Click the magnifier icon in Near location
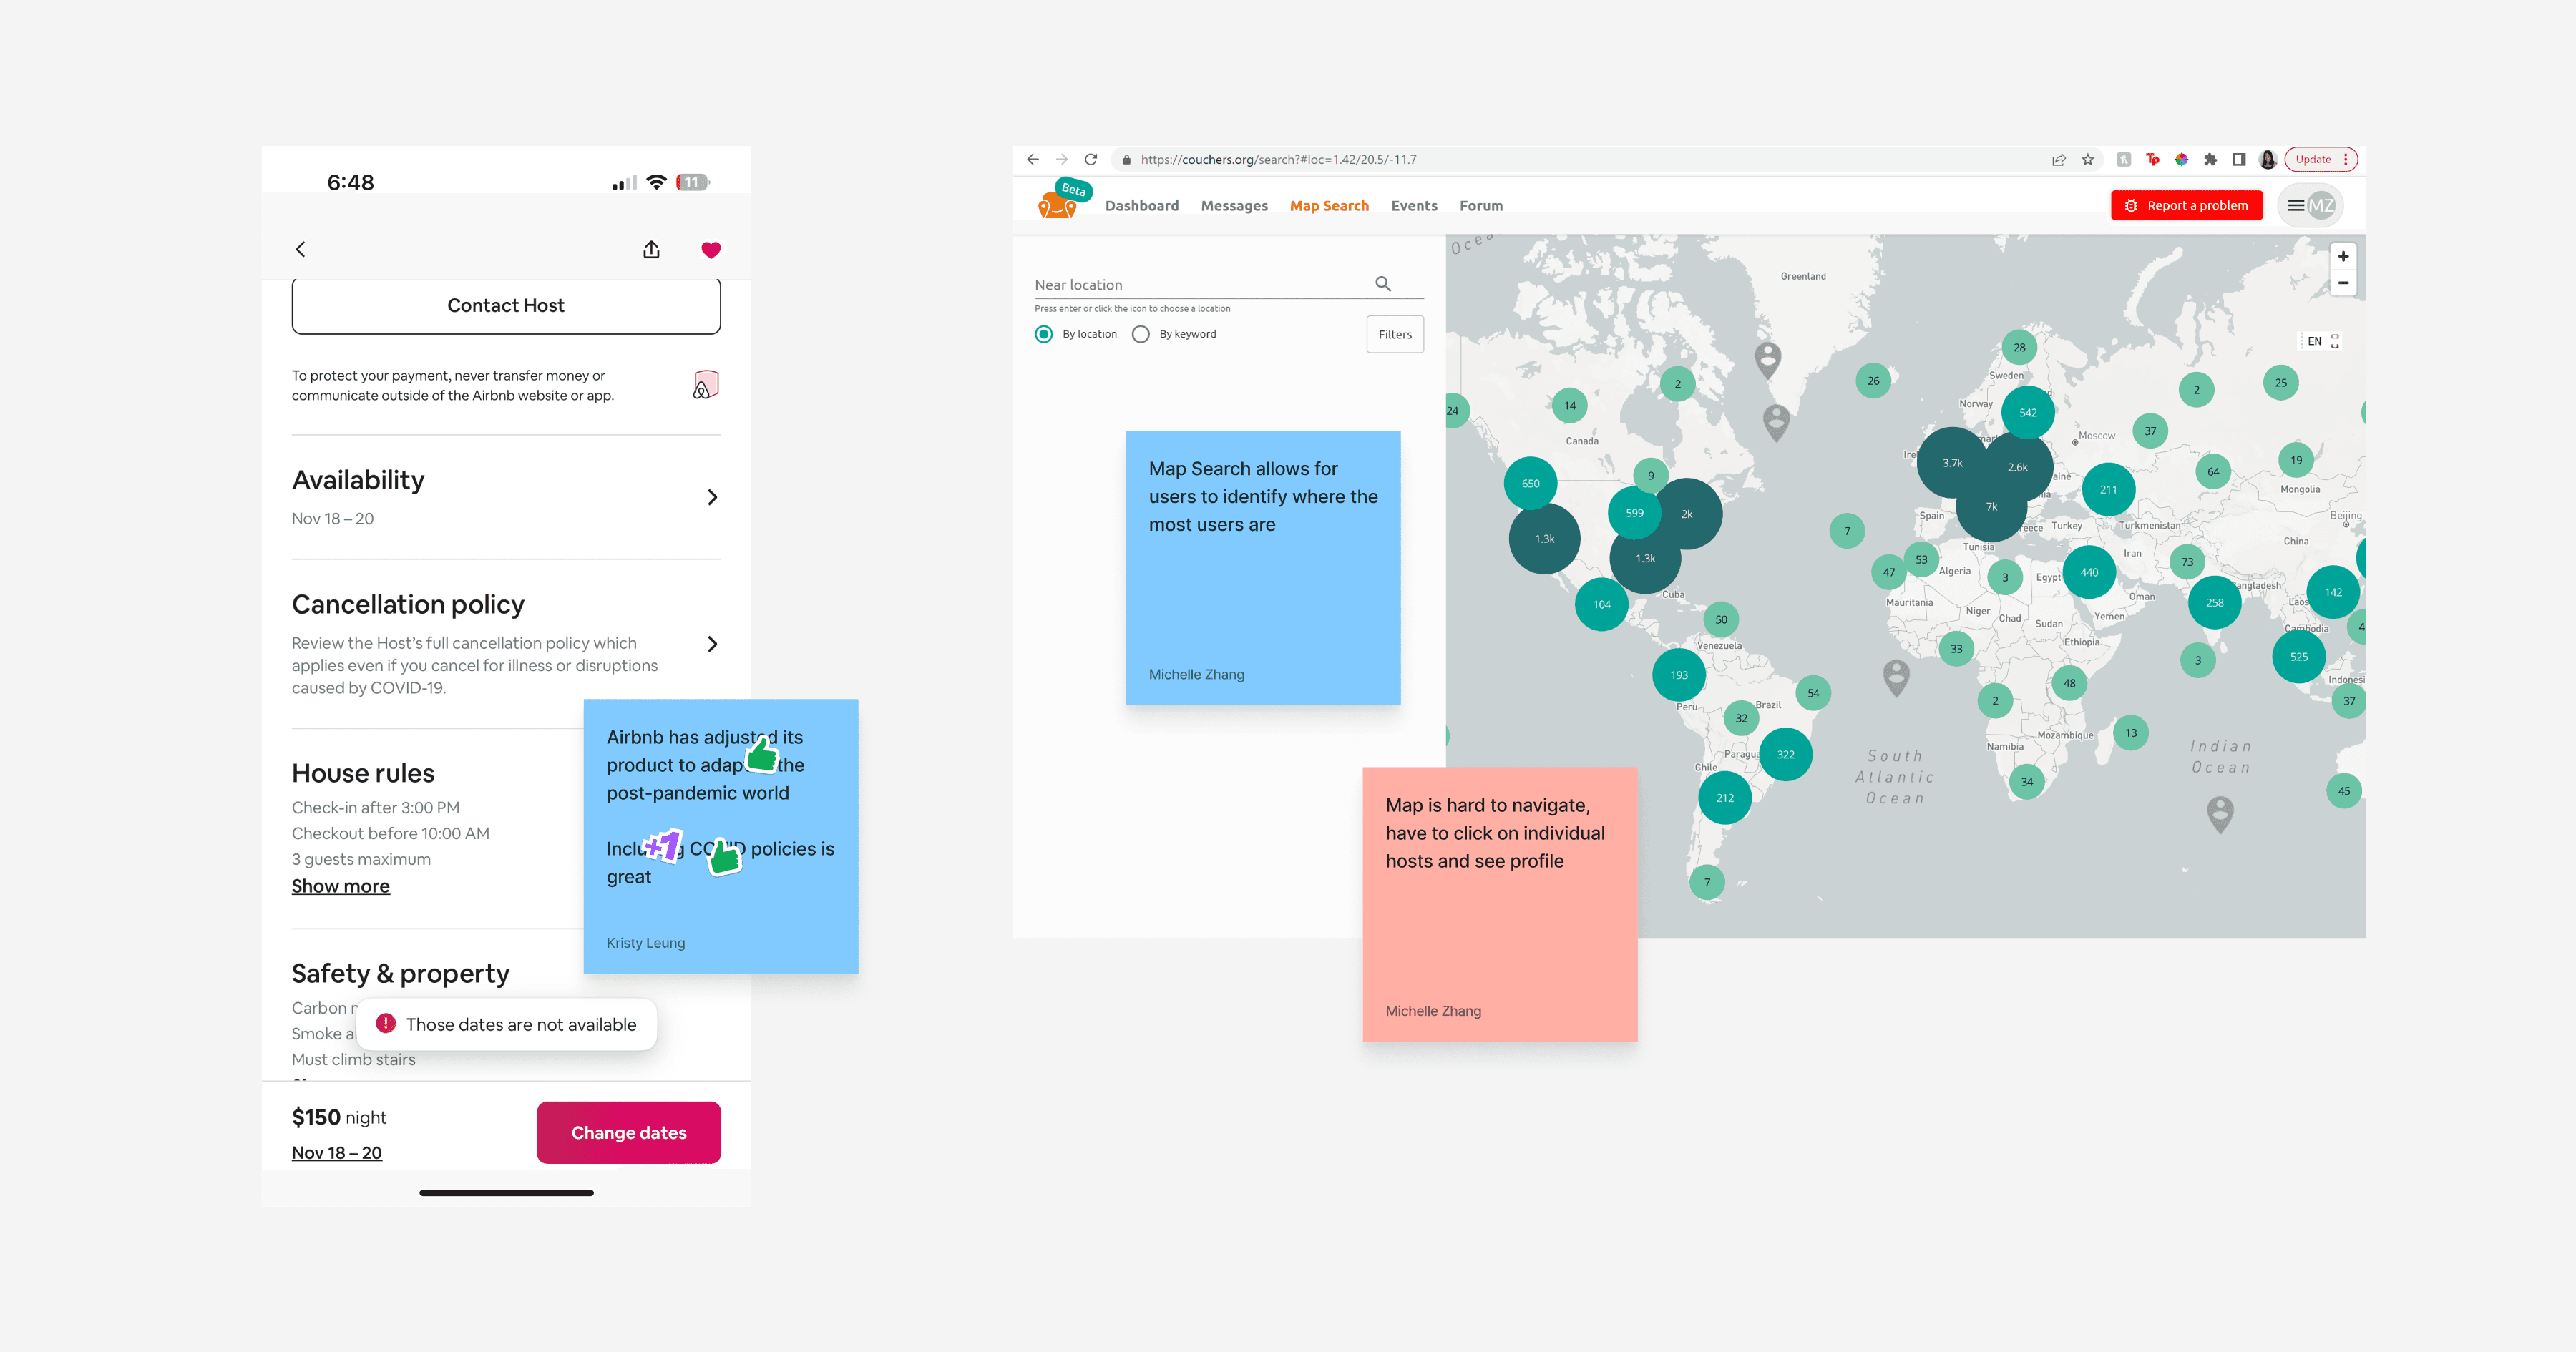 point(1383,284)
